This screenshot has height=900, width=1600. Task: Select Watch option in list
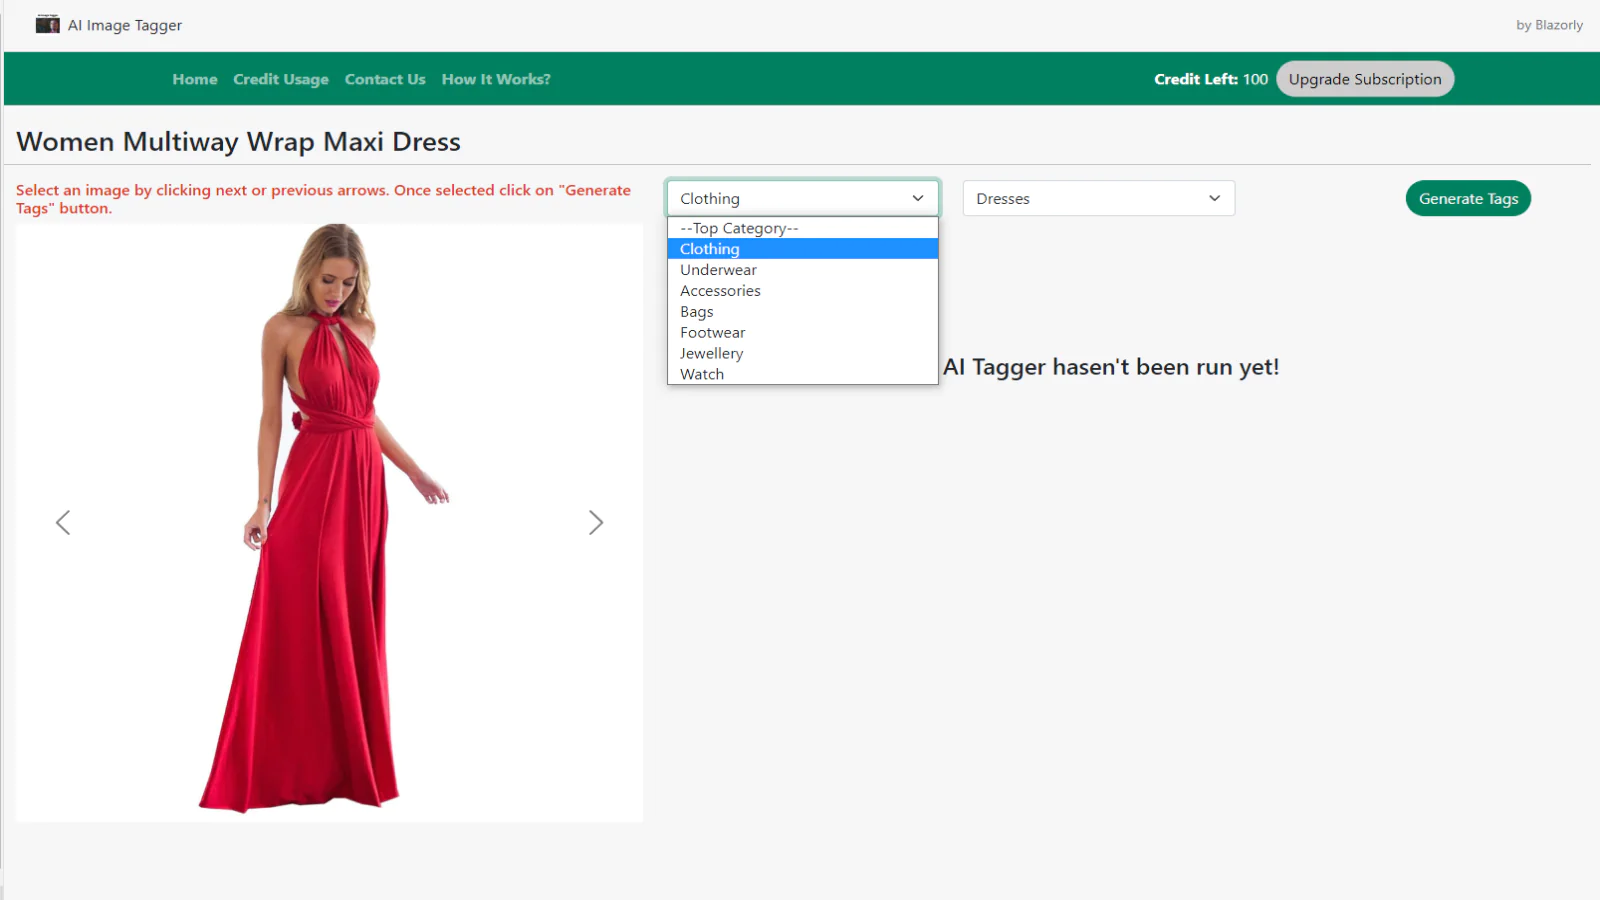click(x=803, y=374)
